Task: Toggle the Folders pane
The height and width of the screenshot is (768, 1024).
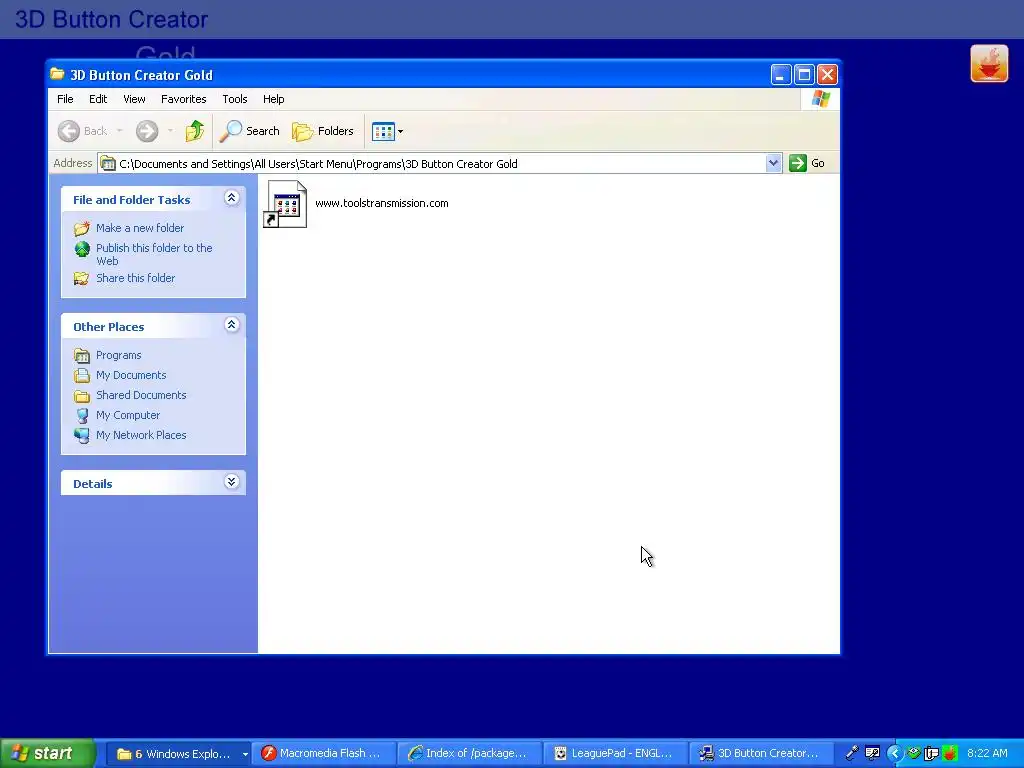Action: 323,131
